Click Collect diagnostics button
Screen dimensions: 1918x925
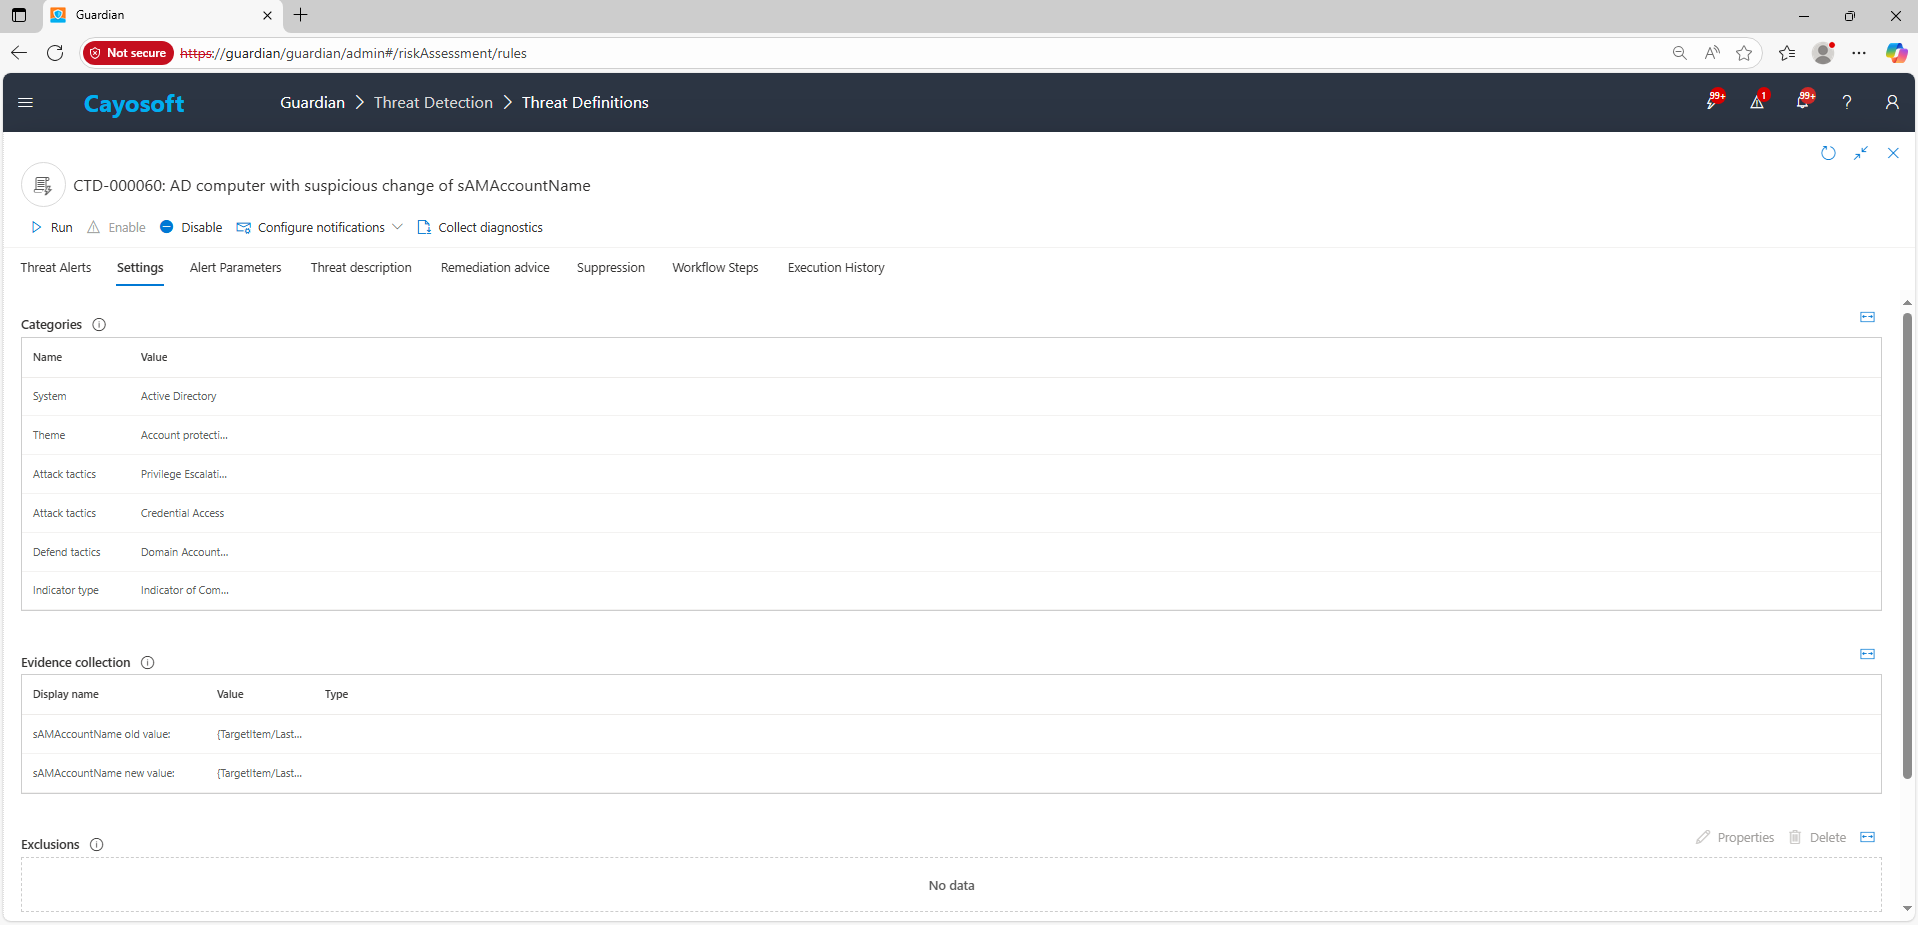(x=480, y=228)
